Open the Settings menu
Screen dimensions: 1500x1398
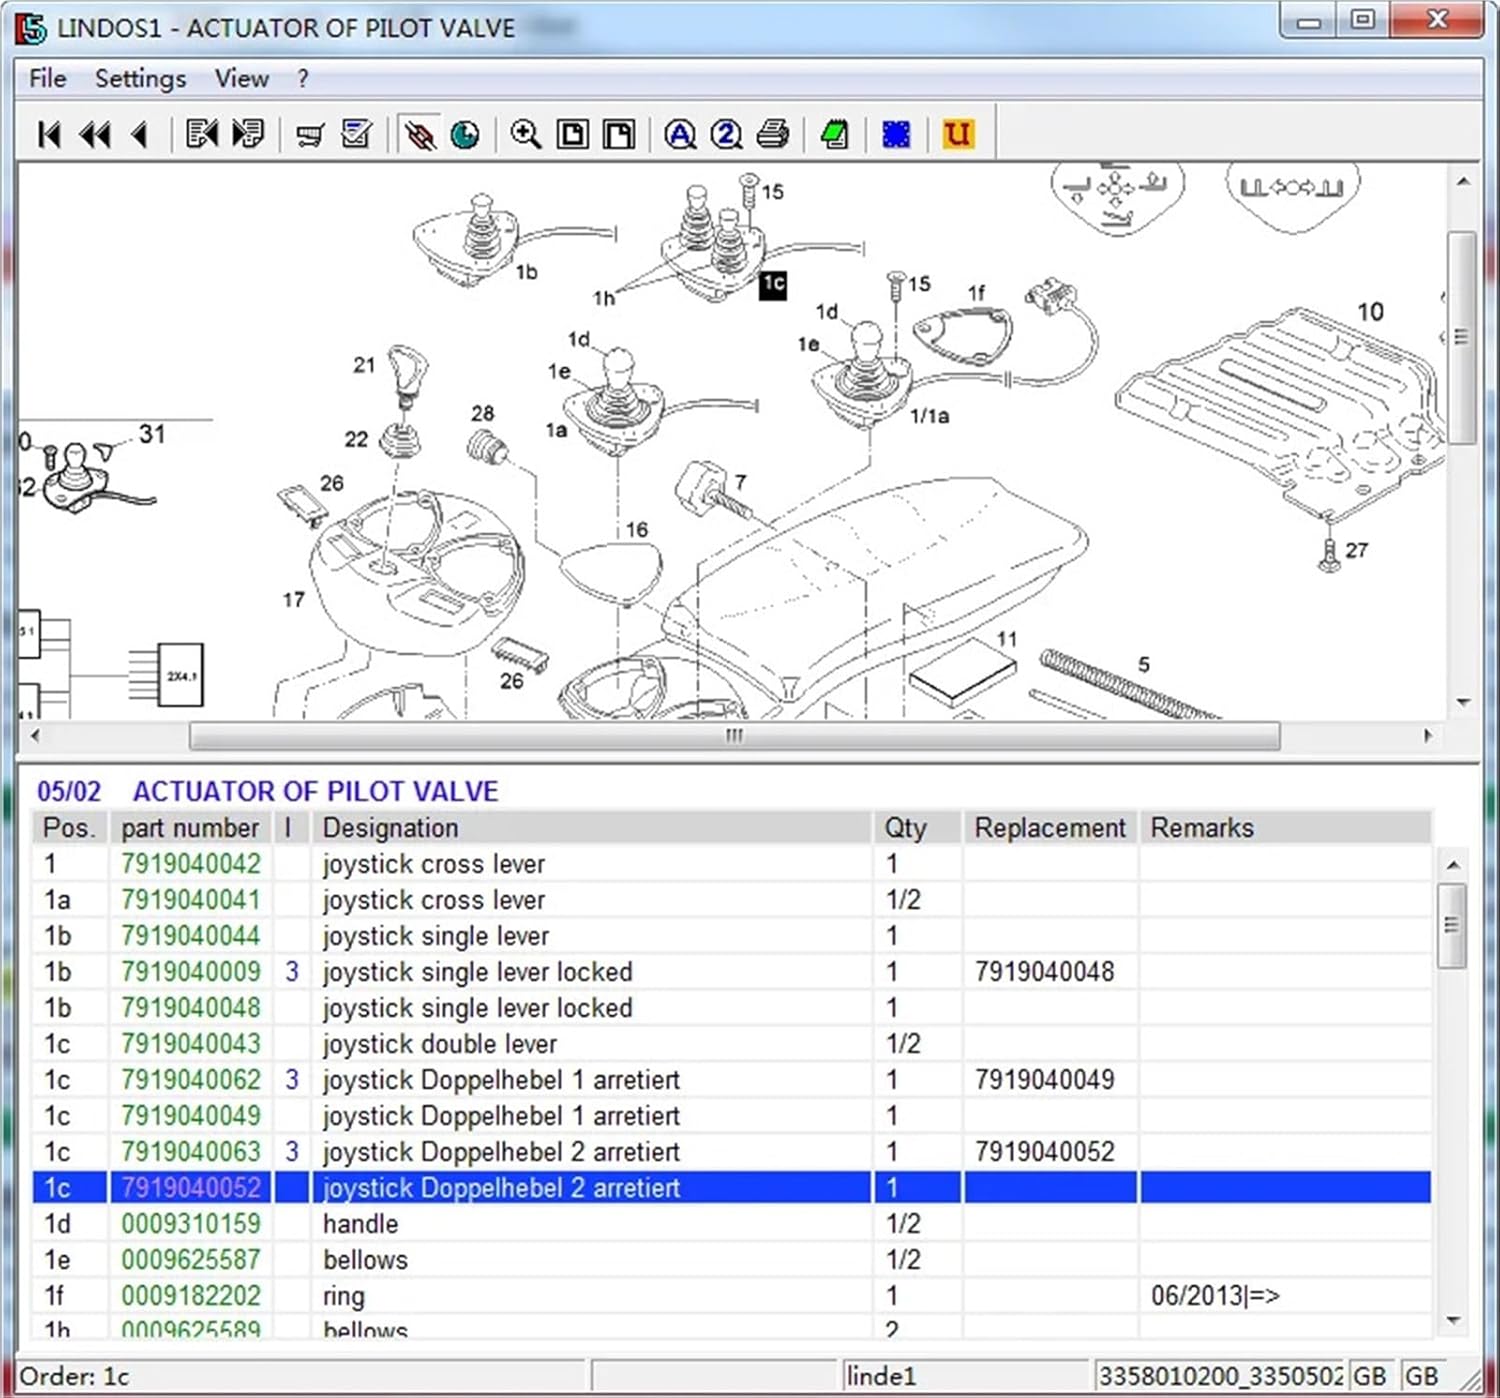click(140, 78)
